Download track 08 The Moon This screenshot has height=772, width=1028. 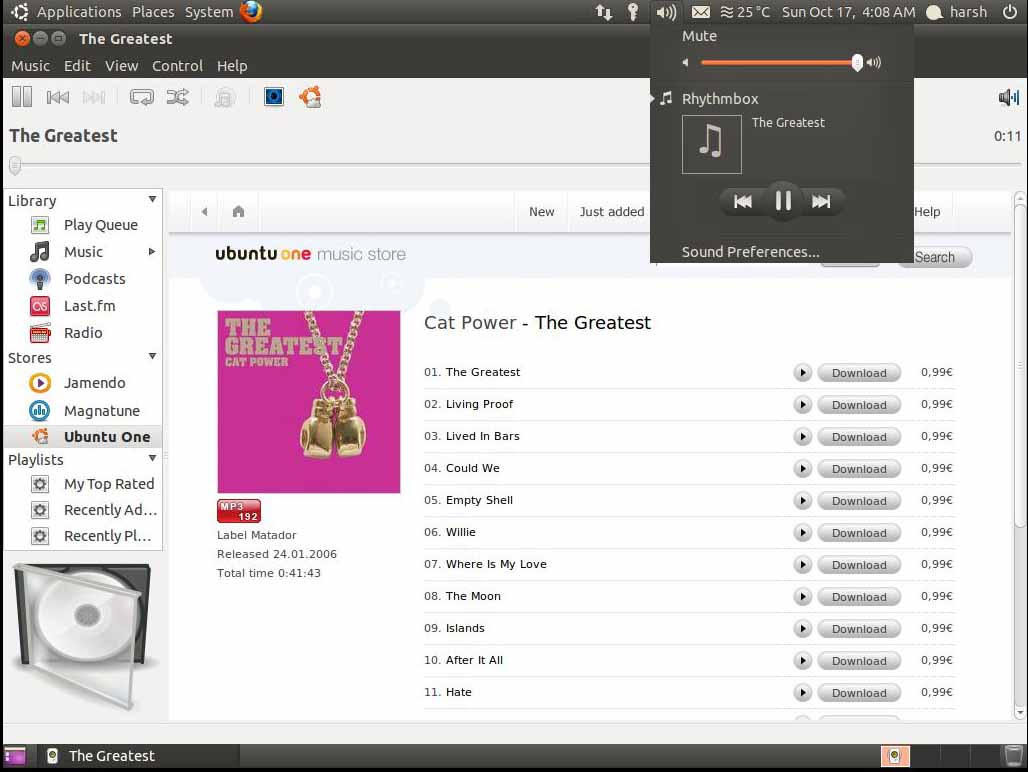tap(859, 597)
